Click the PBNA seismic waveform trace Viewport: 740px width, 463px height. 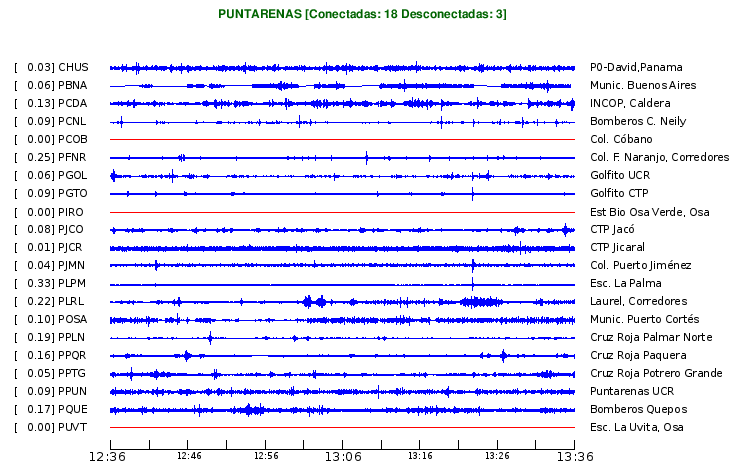pos(340,86)
